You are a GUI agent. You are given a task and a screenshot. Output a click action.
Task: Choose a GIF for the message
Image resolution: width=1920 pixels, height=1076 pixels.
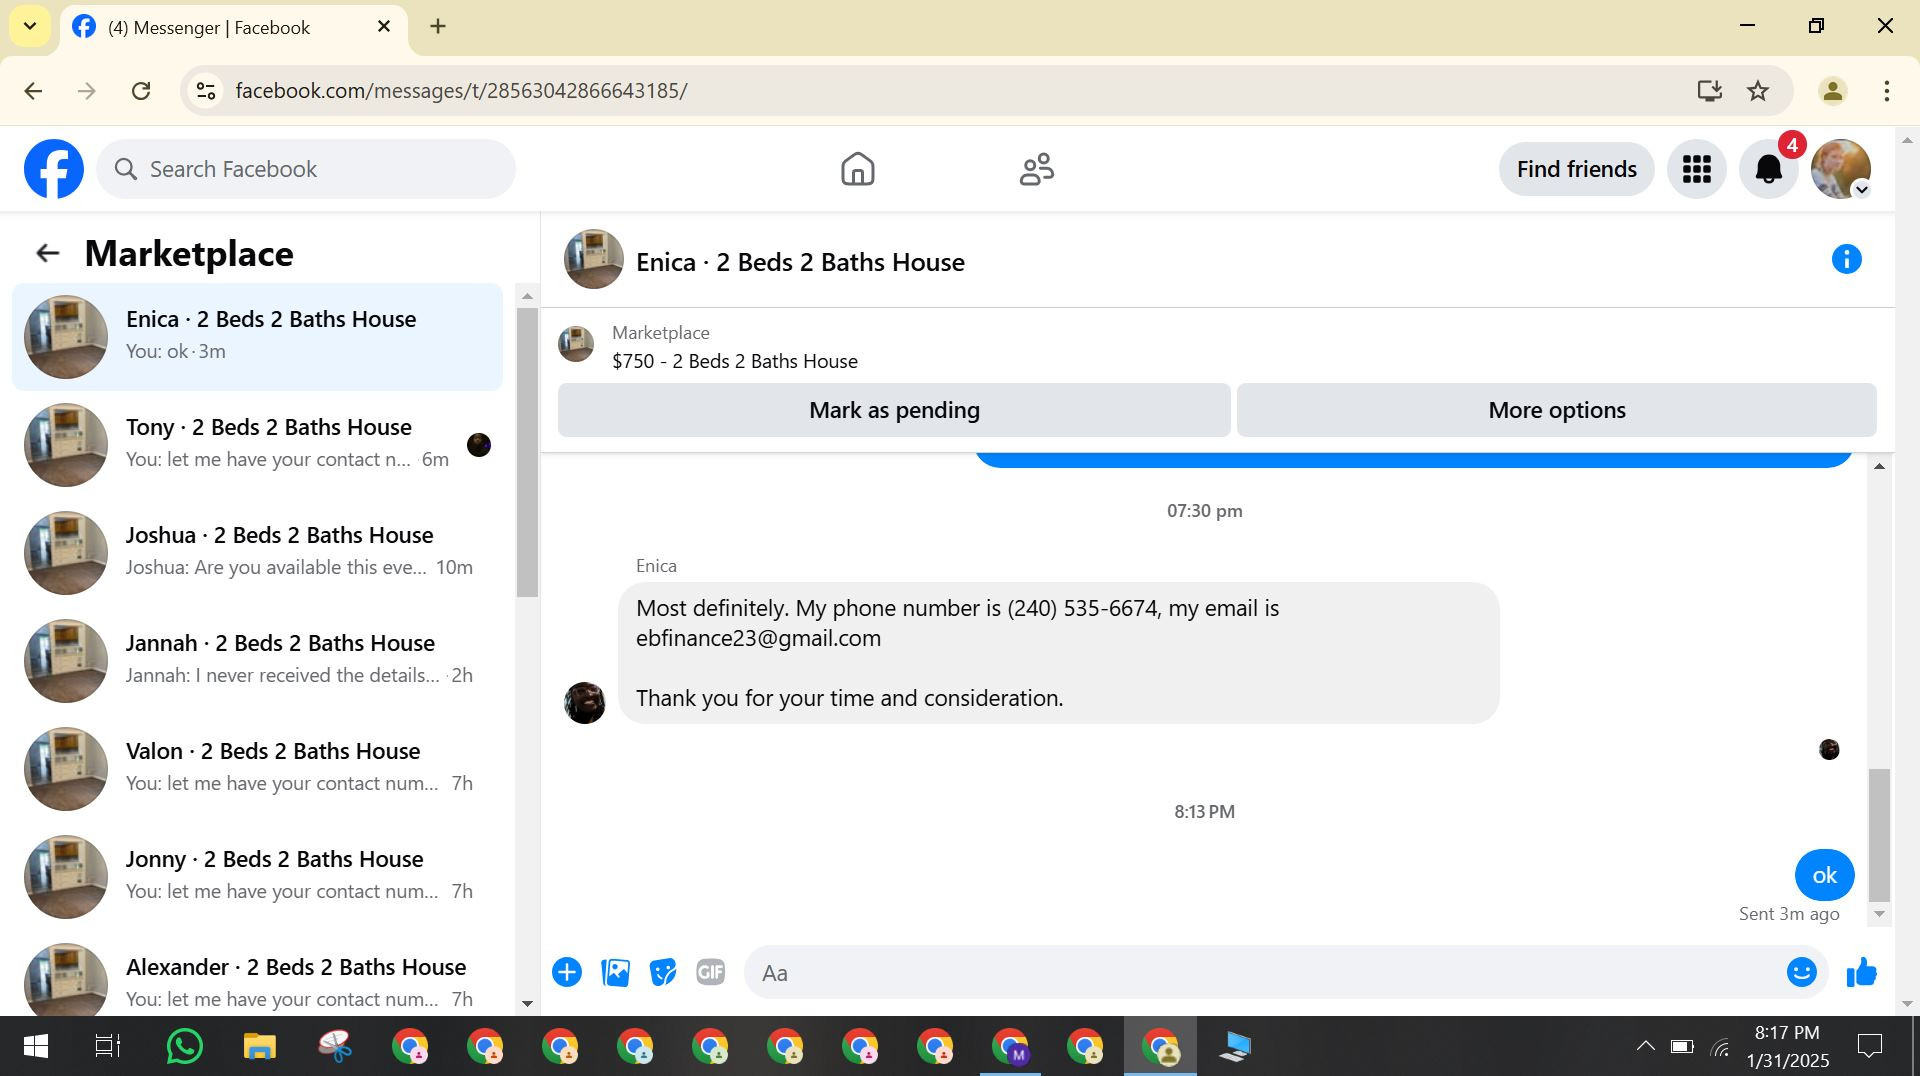(711, 972)
